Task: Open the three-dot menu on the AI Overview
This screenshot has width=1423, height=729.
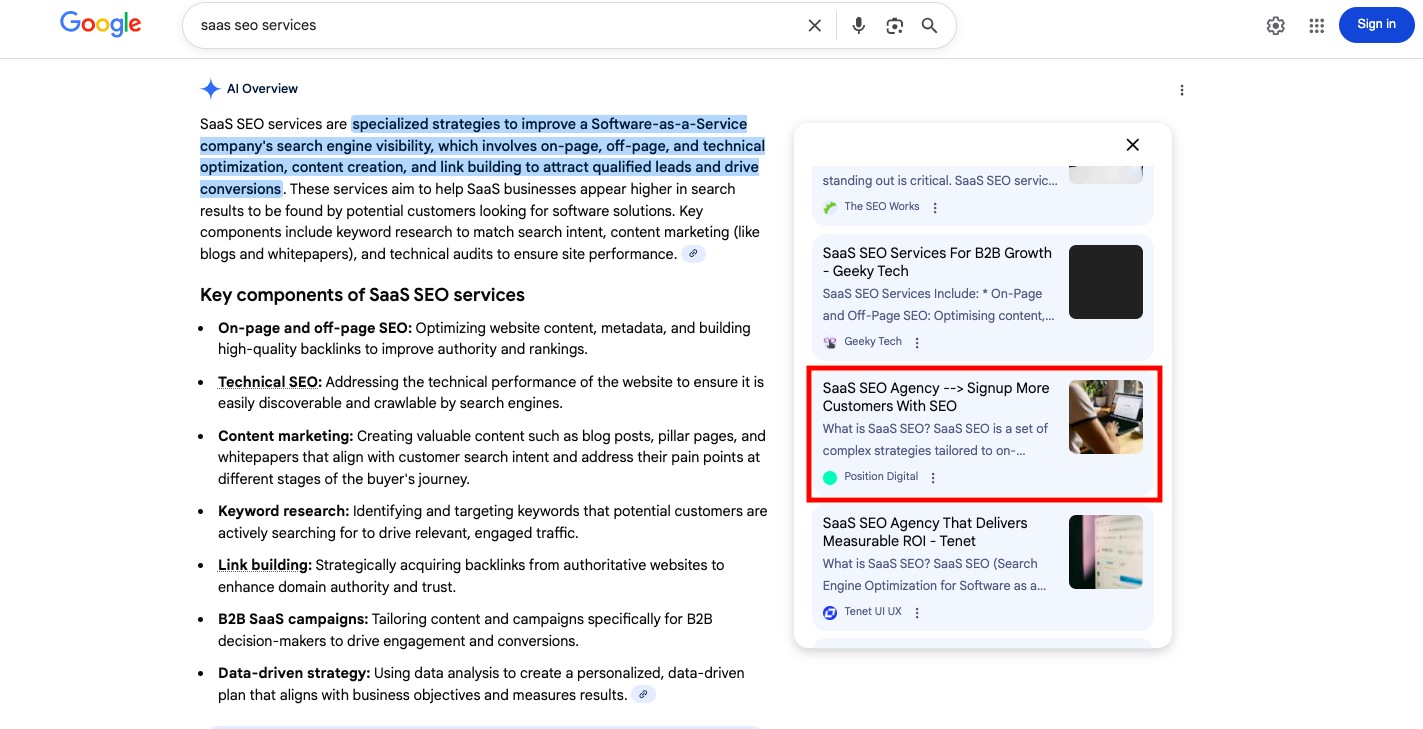Action: coord(1181,90)
